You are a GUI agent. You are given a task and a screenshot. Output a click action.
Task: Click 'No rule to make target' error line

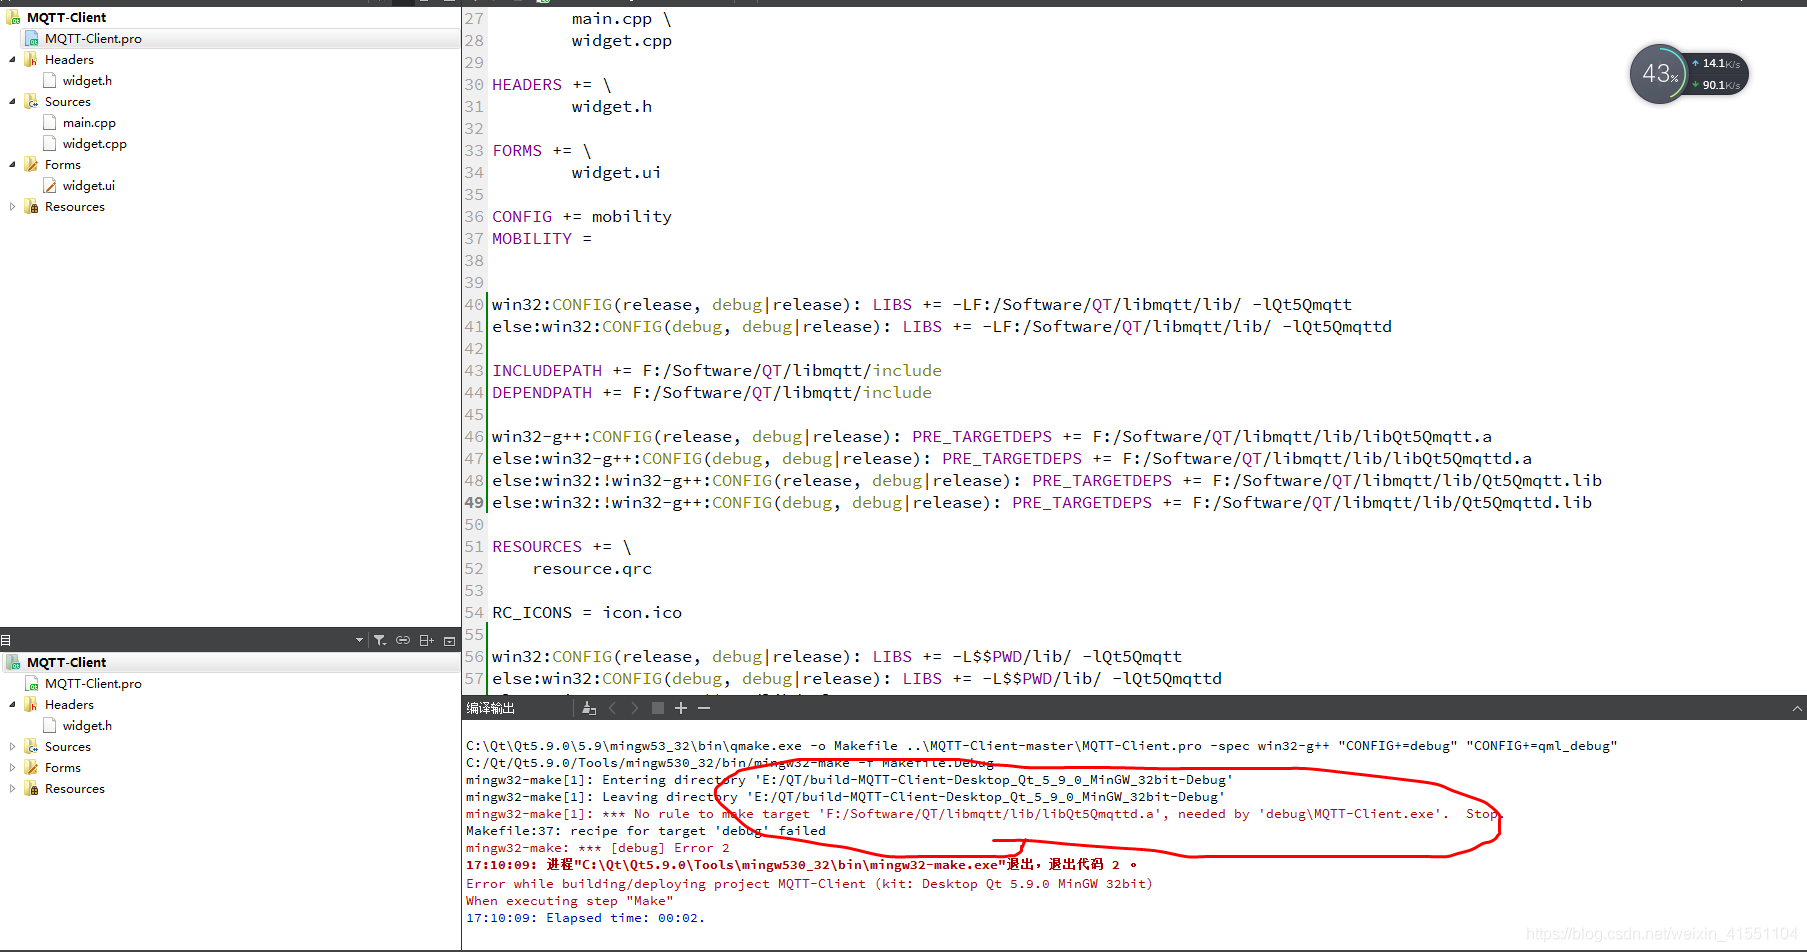tap(982, 814)
